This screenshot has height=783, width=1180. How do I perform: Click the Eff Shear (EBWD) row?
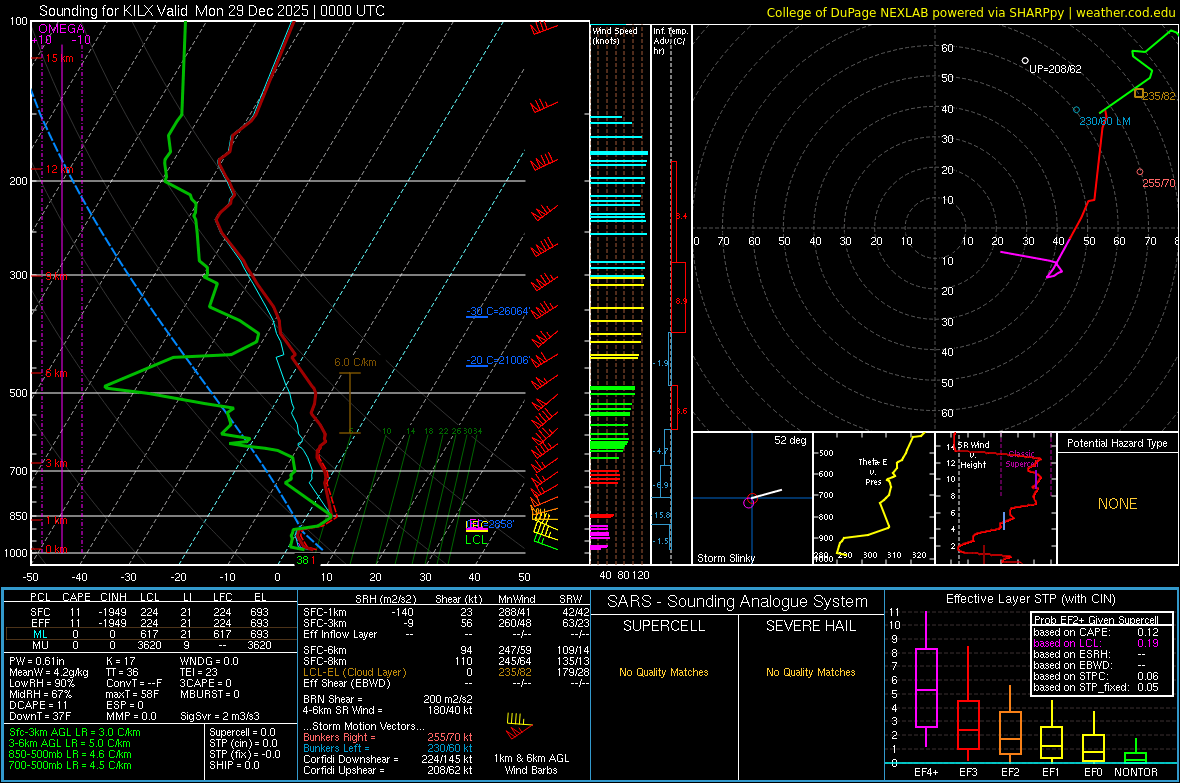point(446,684)
